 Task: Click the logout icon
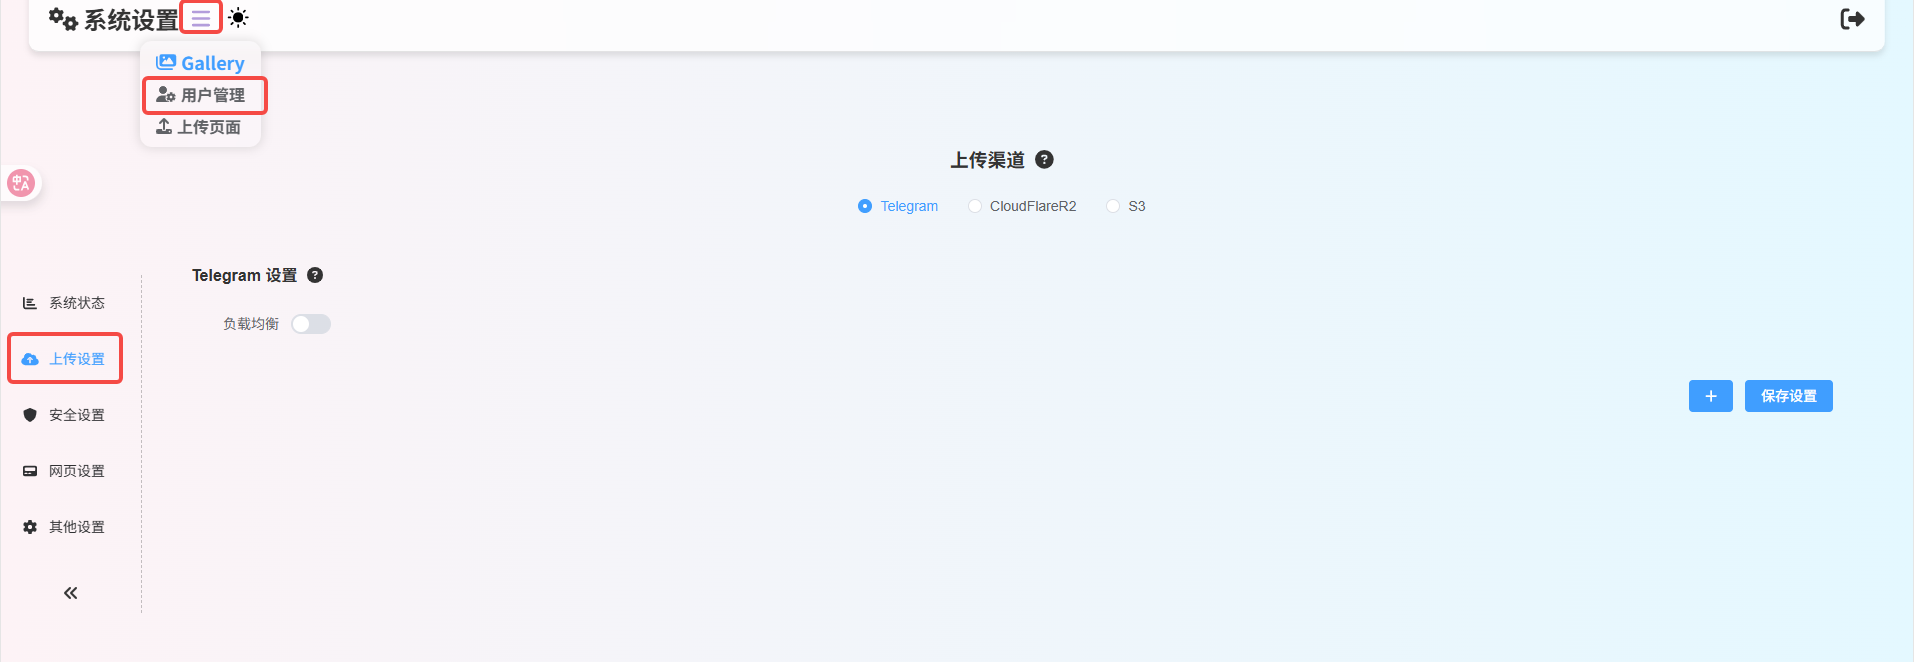point(1852,19)
